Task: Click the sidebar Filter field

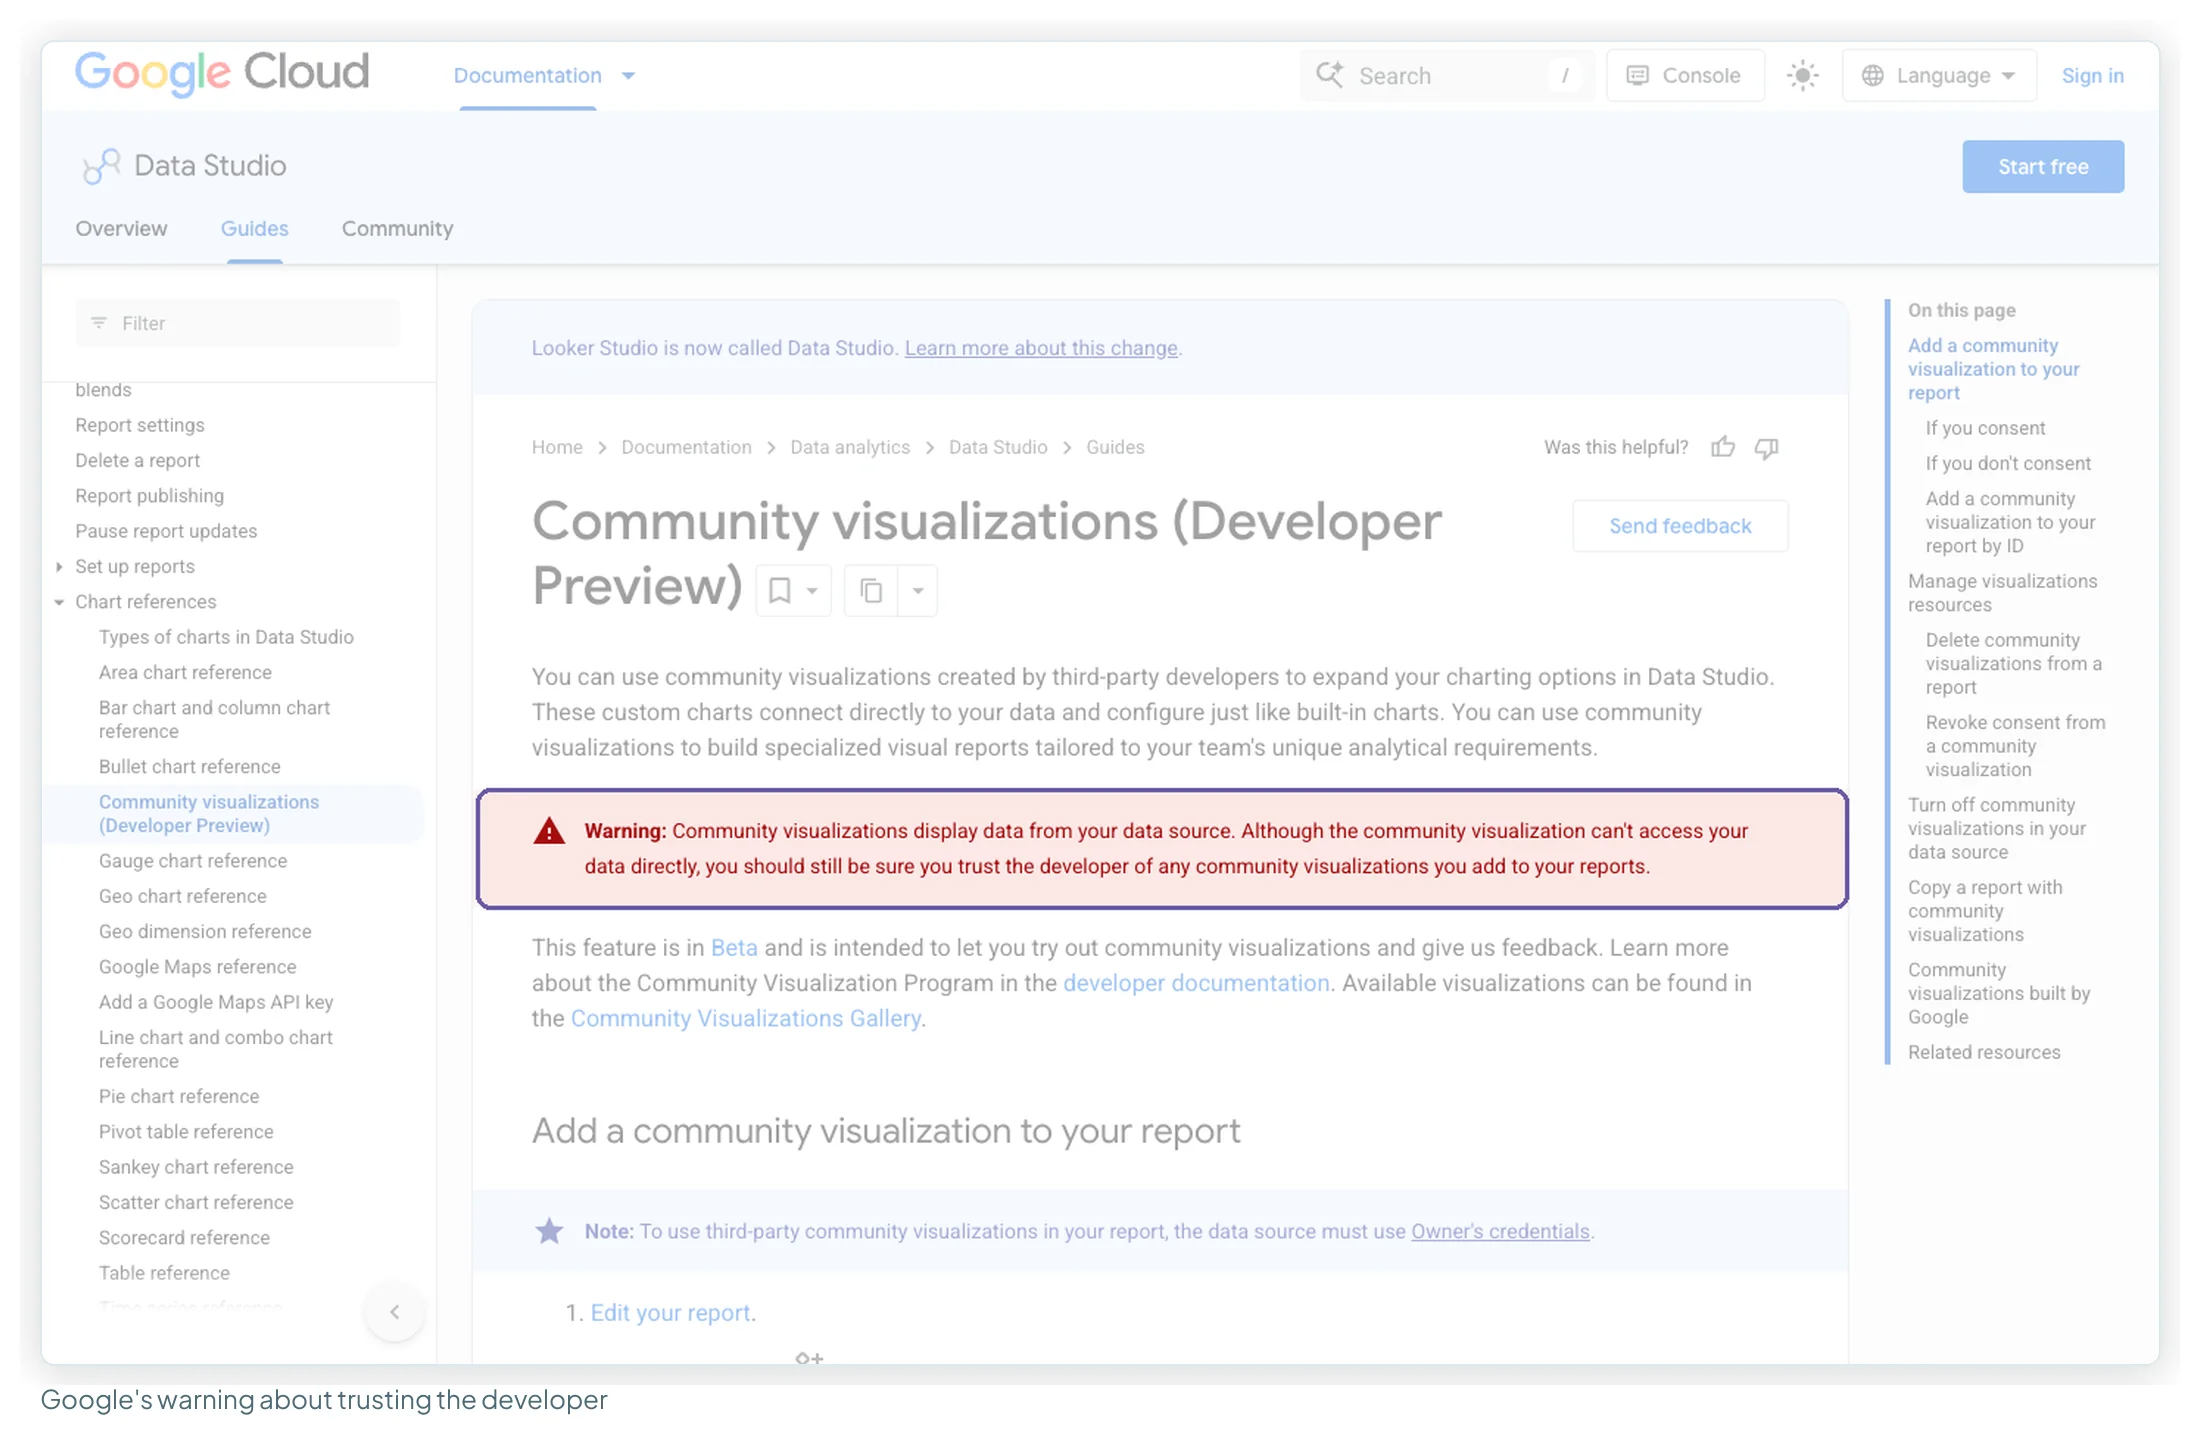Action: [x=237, y=323]
